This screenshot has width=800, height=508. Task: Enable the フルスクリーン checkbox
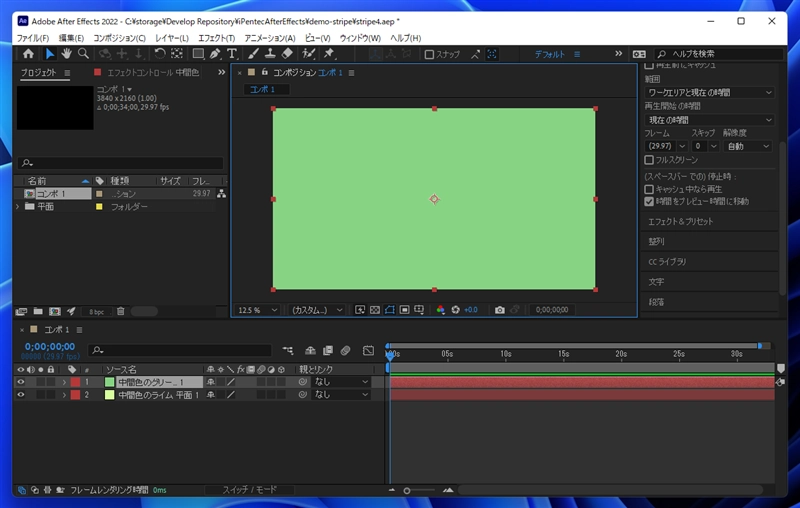coord(649,160)
